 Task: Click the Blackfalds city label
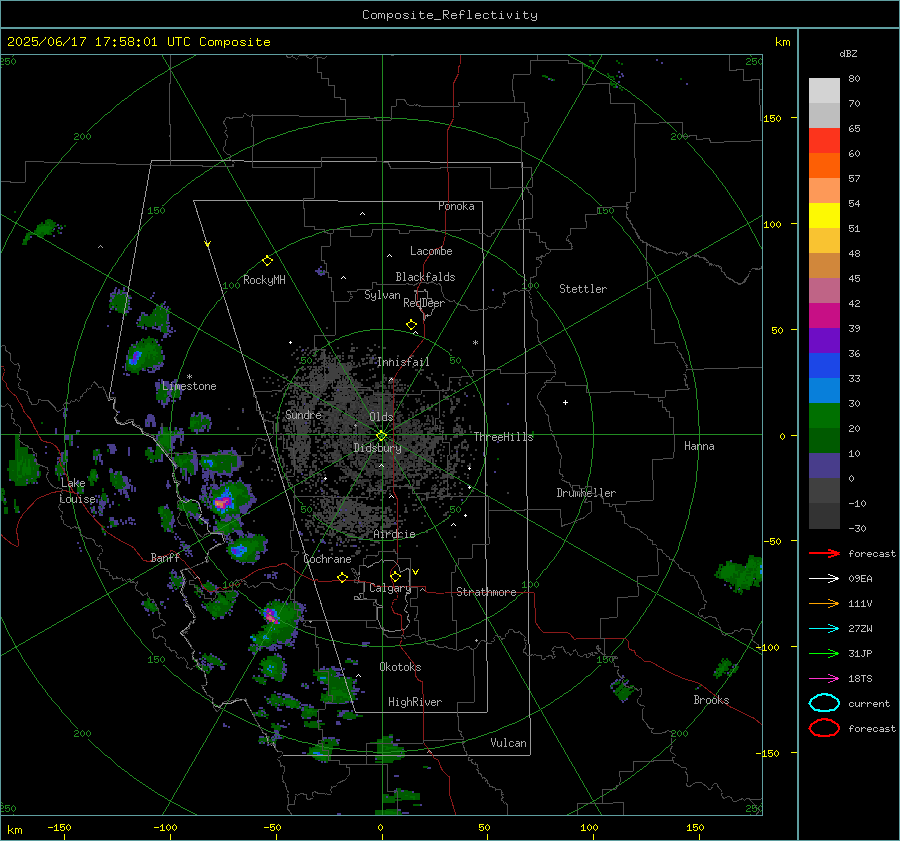425,277
